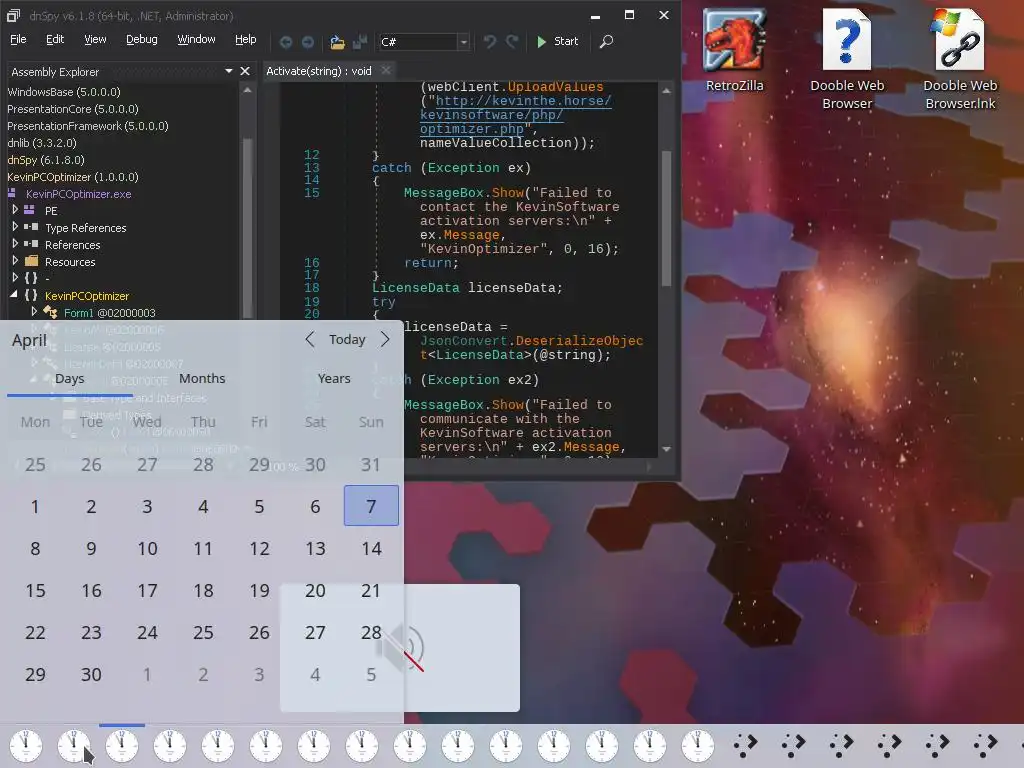The height and width of the screenshot is (768, 1024).
Task: Select March 31 in the calendar
Action: [371, 464]
